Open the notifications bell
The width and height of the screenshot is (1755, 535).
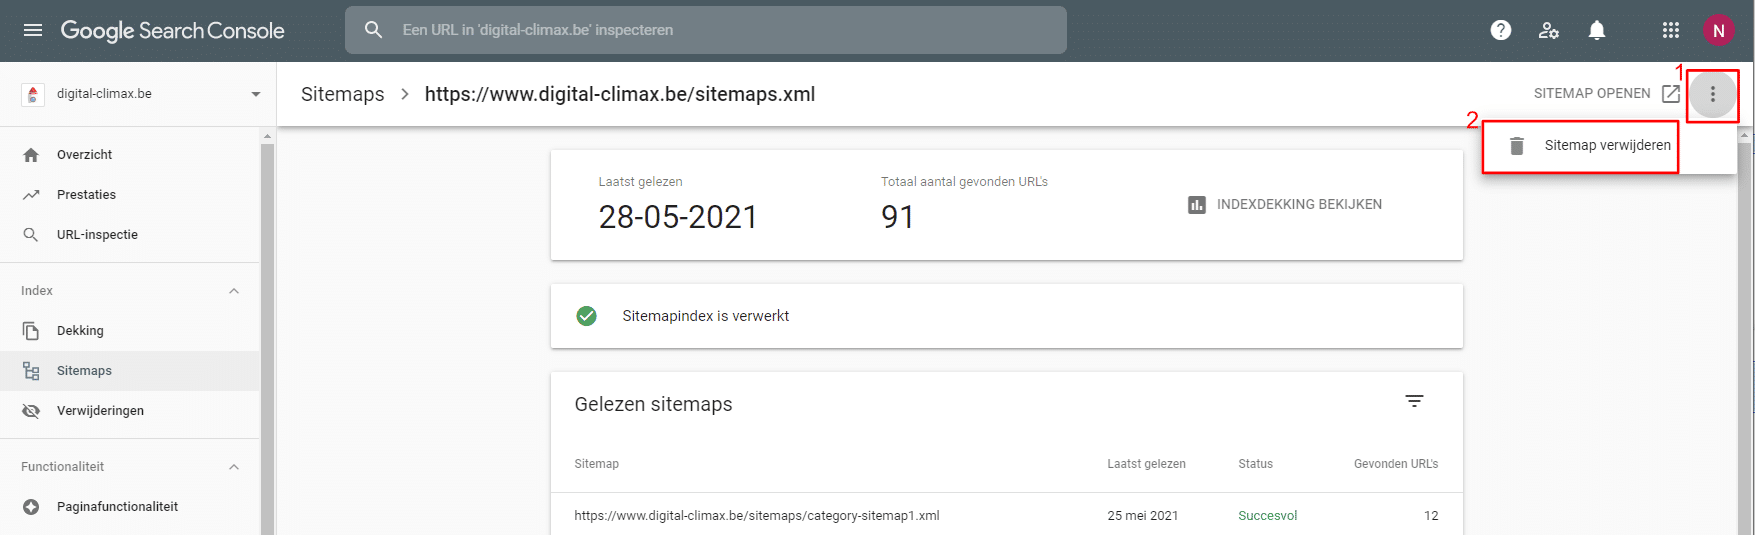(x=1597, y=30)
